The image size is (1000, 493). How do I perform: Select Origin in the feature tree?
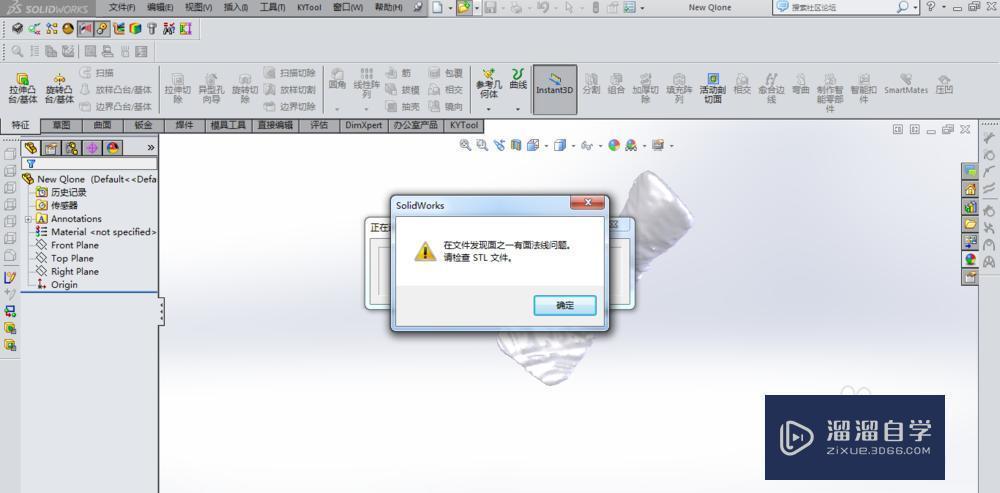57,284
